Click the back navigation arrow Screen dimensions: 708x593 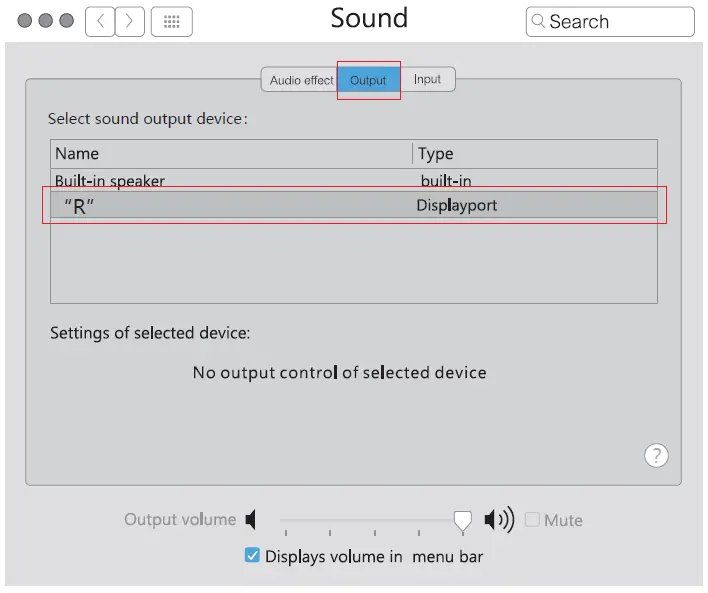click(x=100, y=21)
